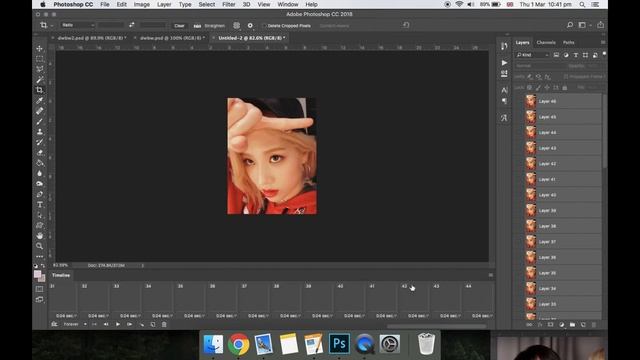The width and height of the screenshot is (640, 360).
Task: Select the Magic Wand tool
Action: [40, 80]
